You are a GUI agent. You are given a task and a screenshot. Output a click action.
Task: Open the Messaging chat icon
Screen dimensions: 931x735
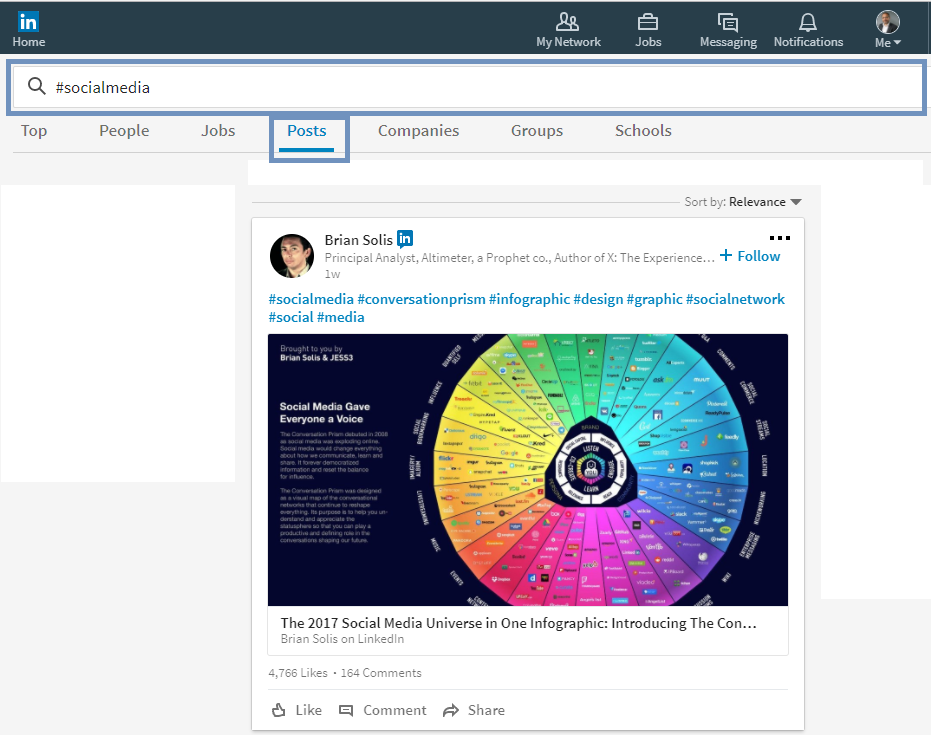click(728, 22)
